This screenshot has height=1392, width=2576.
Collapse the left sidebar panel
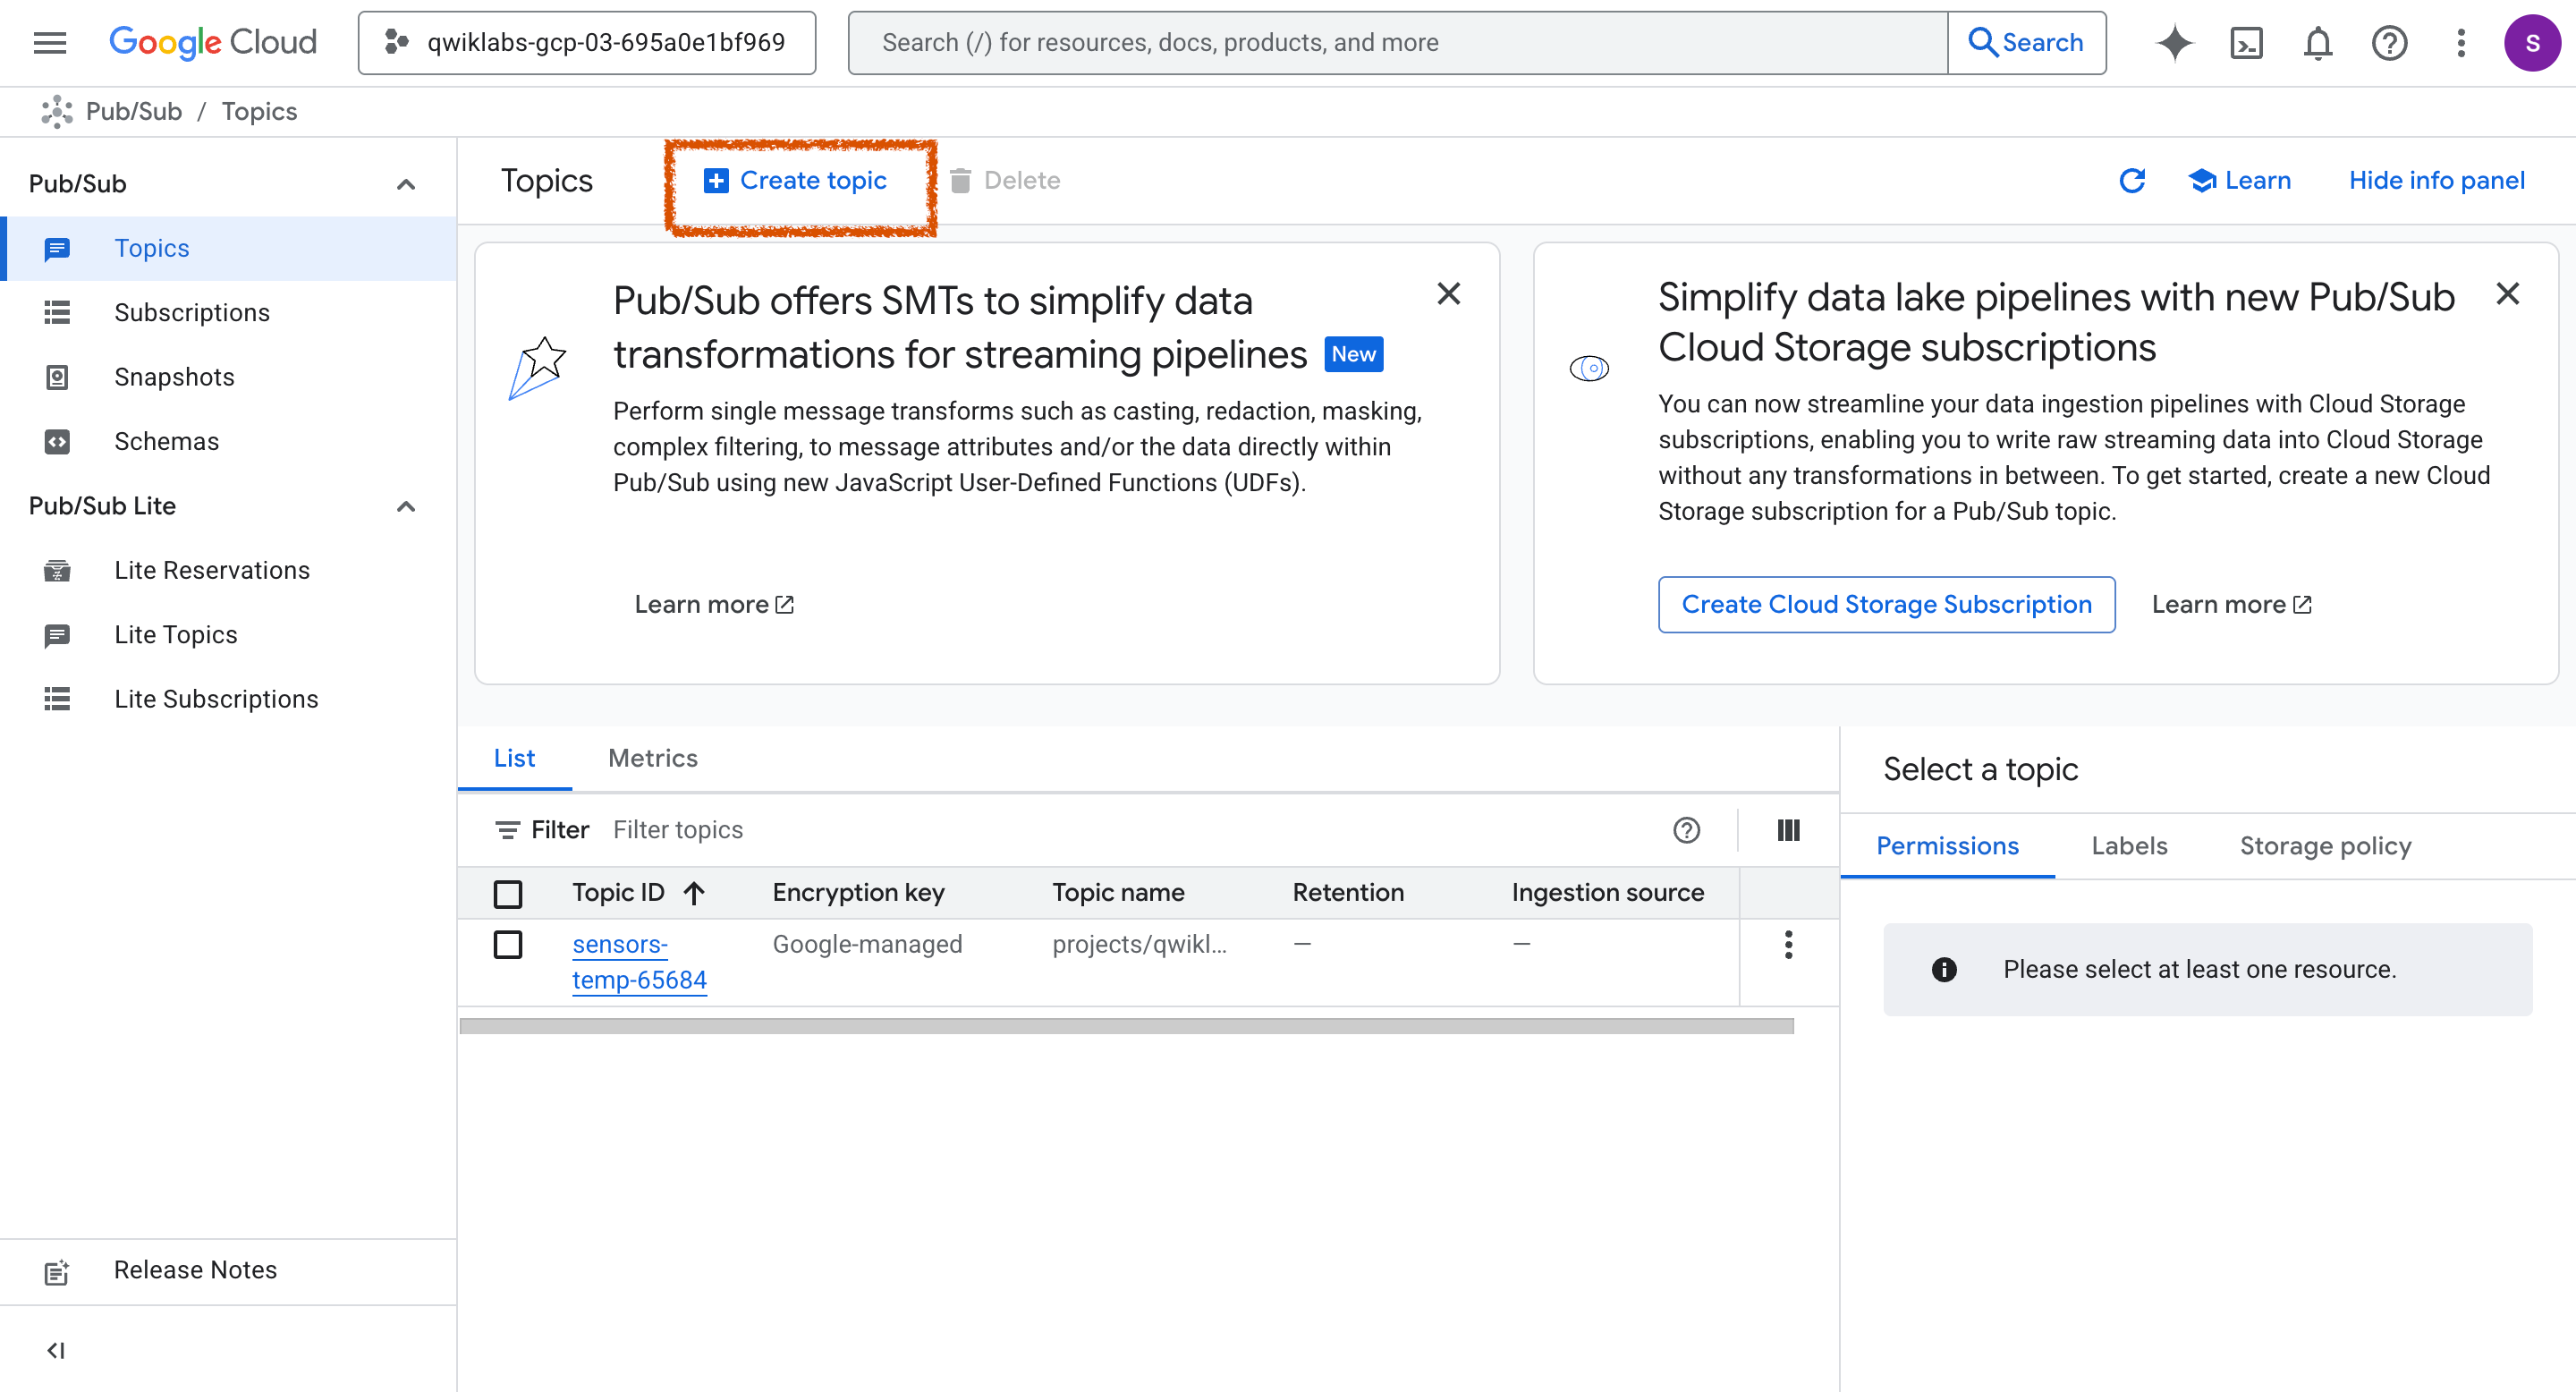pos(56,1350)
